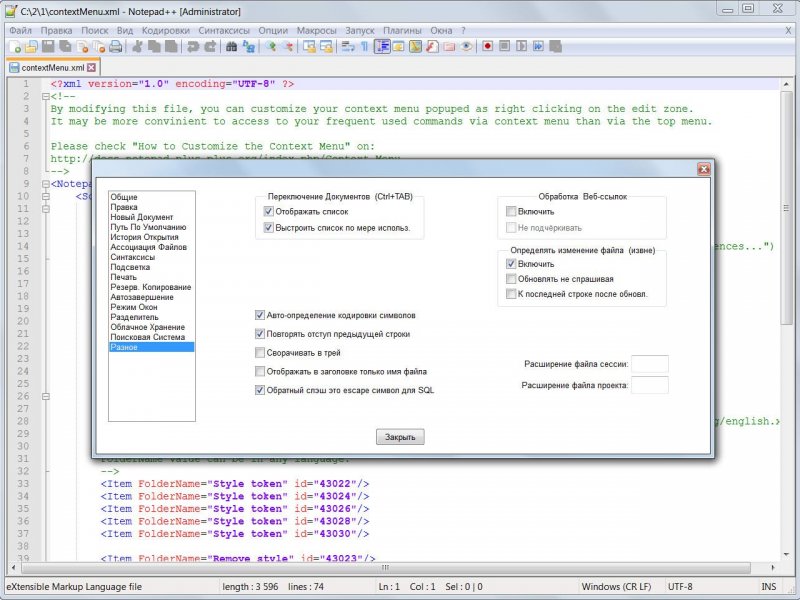Screen dimensions: 800x600
Task: Enable 'Включить' under Обработка Веб-ссылок
Action: pyautogui.click(x=511, y=211)
